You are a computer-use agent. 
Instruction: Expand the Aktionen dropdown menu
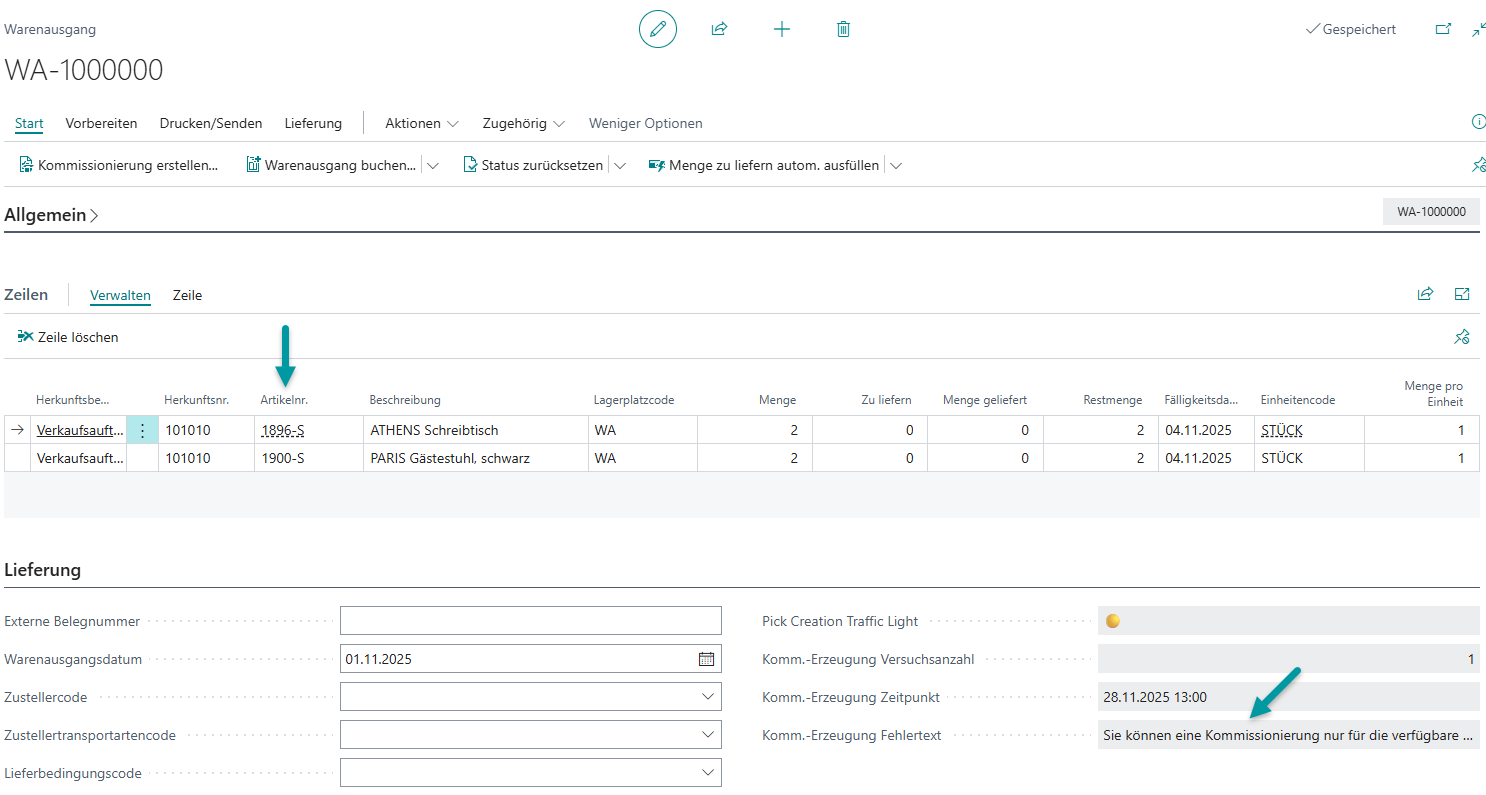tap(422, 124)
